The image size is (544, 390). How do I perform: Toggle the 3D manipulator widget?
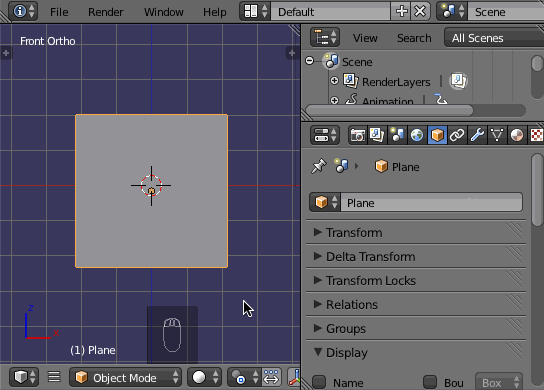coord(294,377)
